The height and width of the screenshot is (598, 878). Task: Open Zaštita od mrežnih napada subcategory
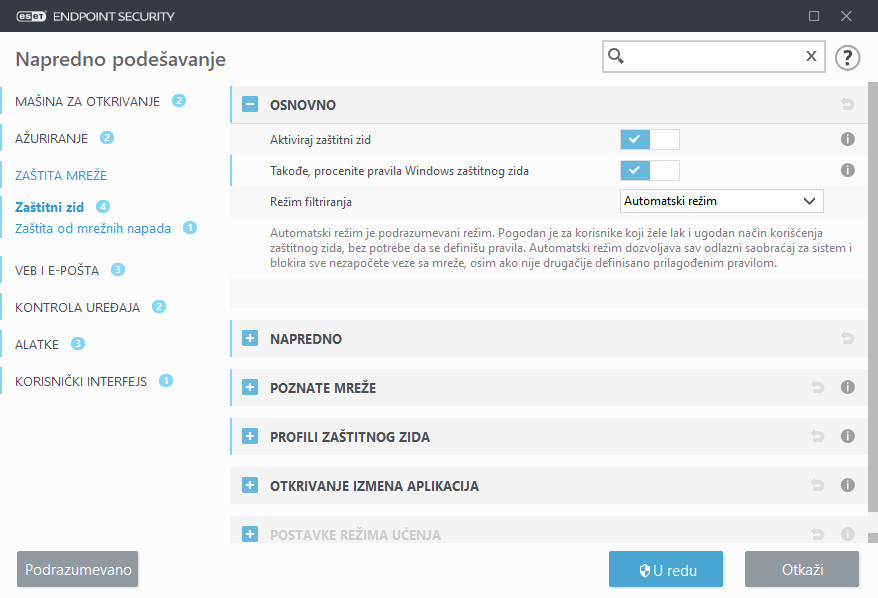[x=93, y=228]
